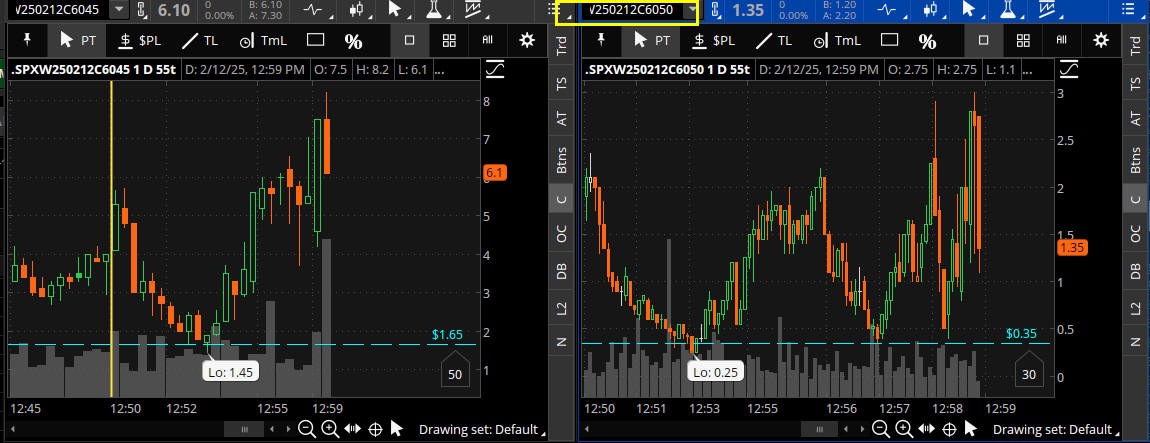This screenshot has height=443, width=1150.
Task: Open time-frame pulse icon in left chart
Action: pos(315,10)
